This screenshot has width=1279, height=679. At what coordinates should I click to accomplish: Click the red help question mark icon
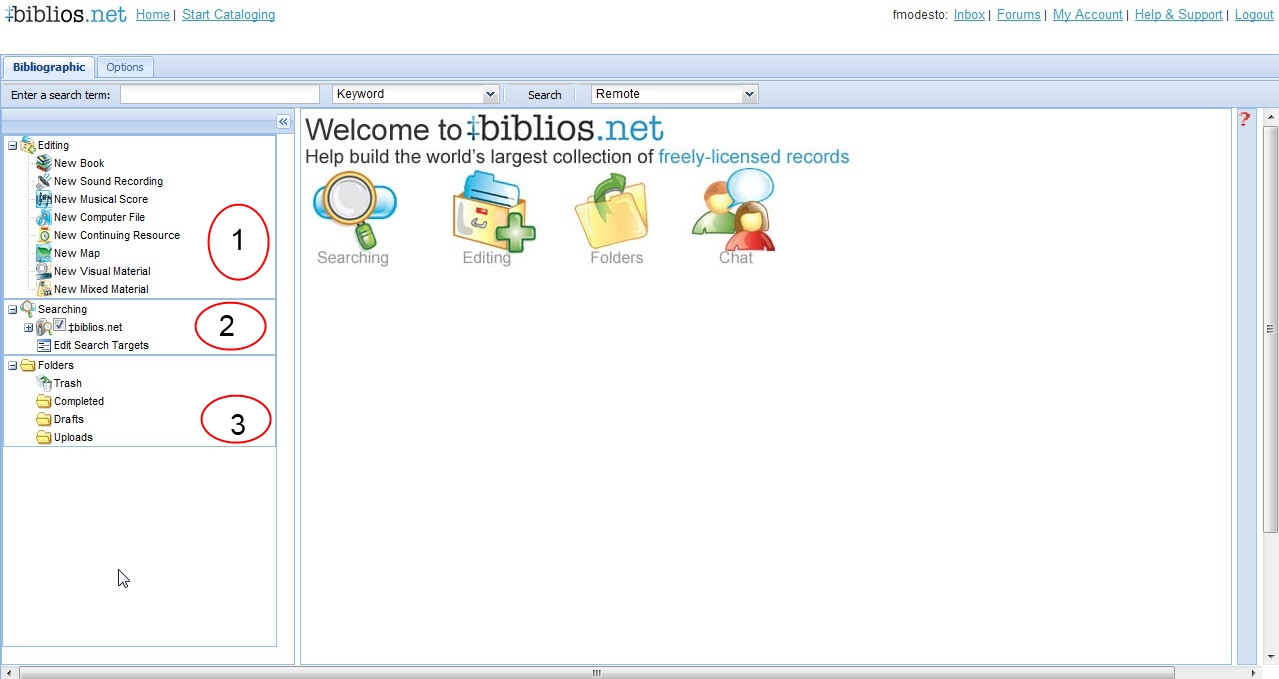(1245, 119)
